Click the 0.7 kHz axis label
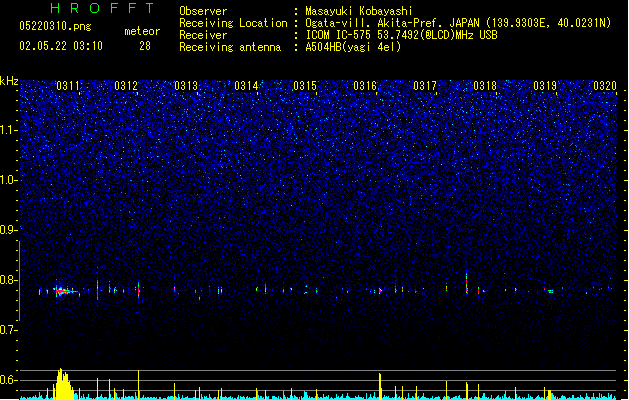Image resolution: width=629 pixels, height=400 pixels. tap(8, 330)
